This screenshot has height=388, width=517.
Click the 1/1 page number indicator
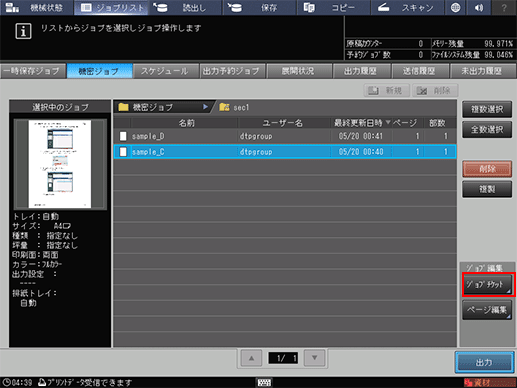pos(283,358)
